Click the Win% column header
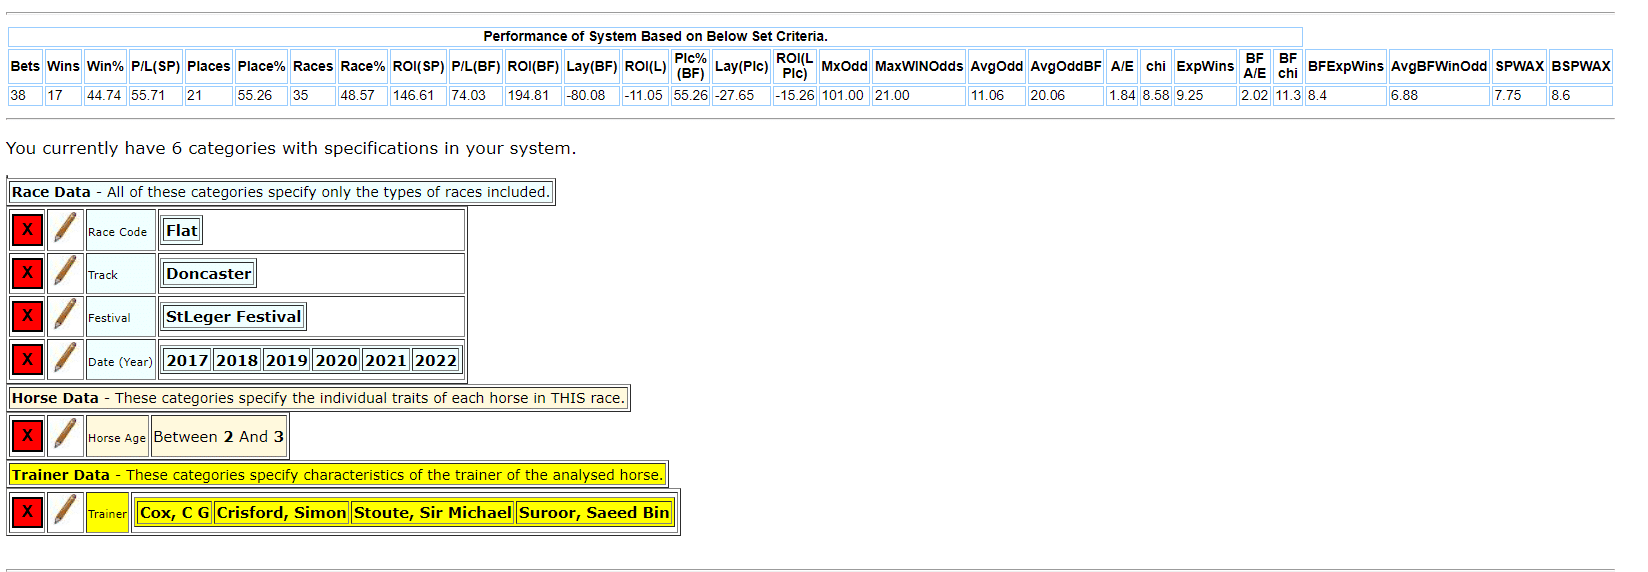 point(105,66)
